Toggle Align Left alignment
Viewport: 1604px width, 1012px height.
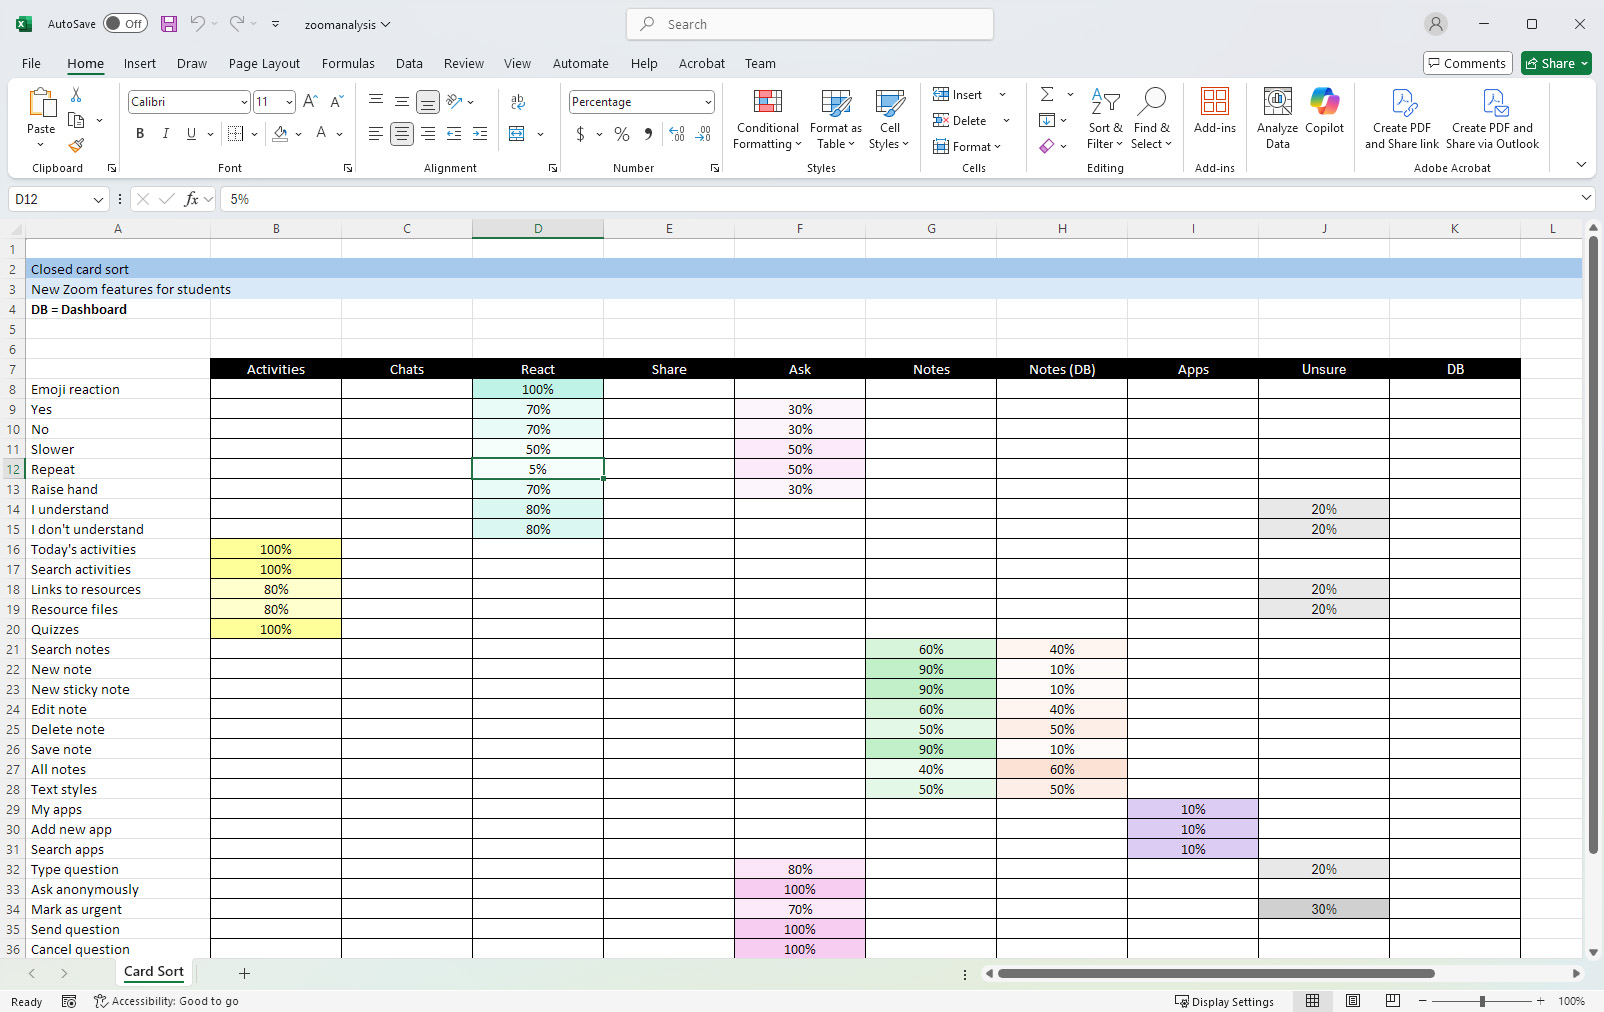[x=375, y=134]
